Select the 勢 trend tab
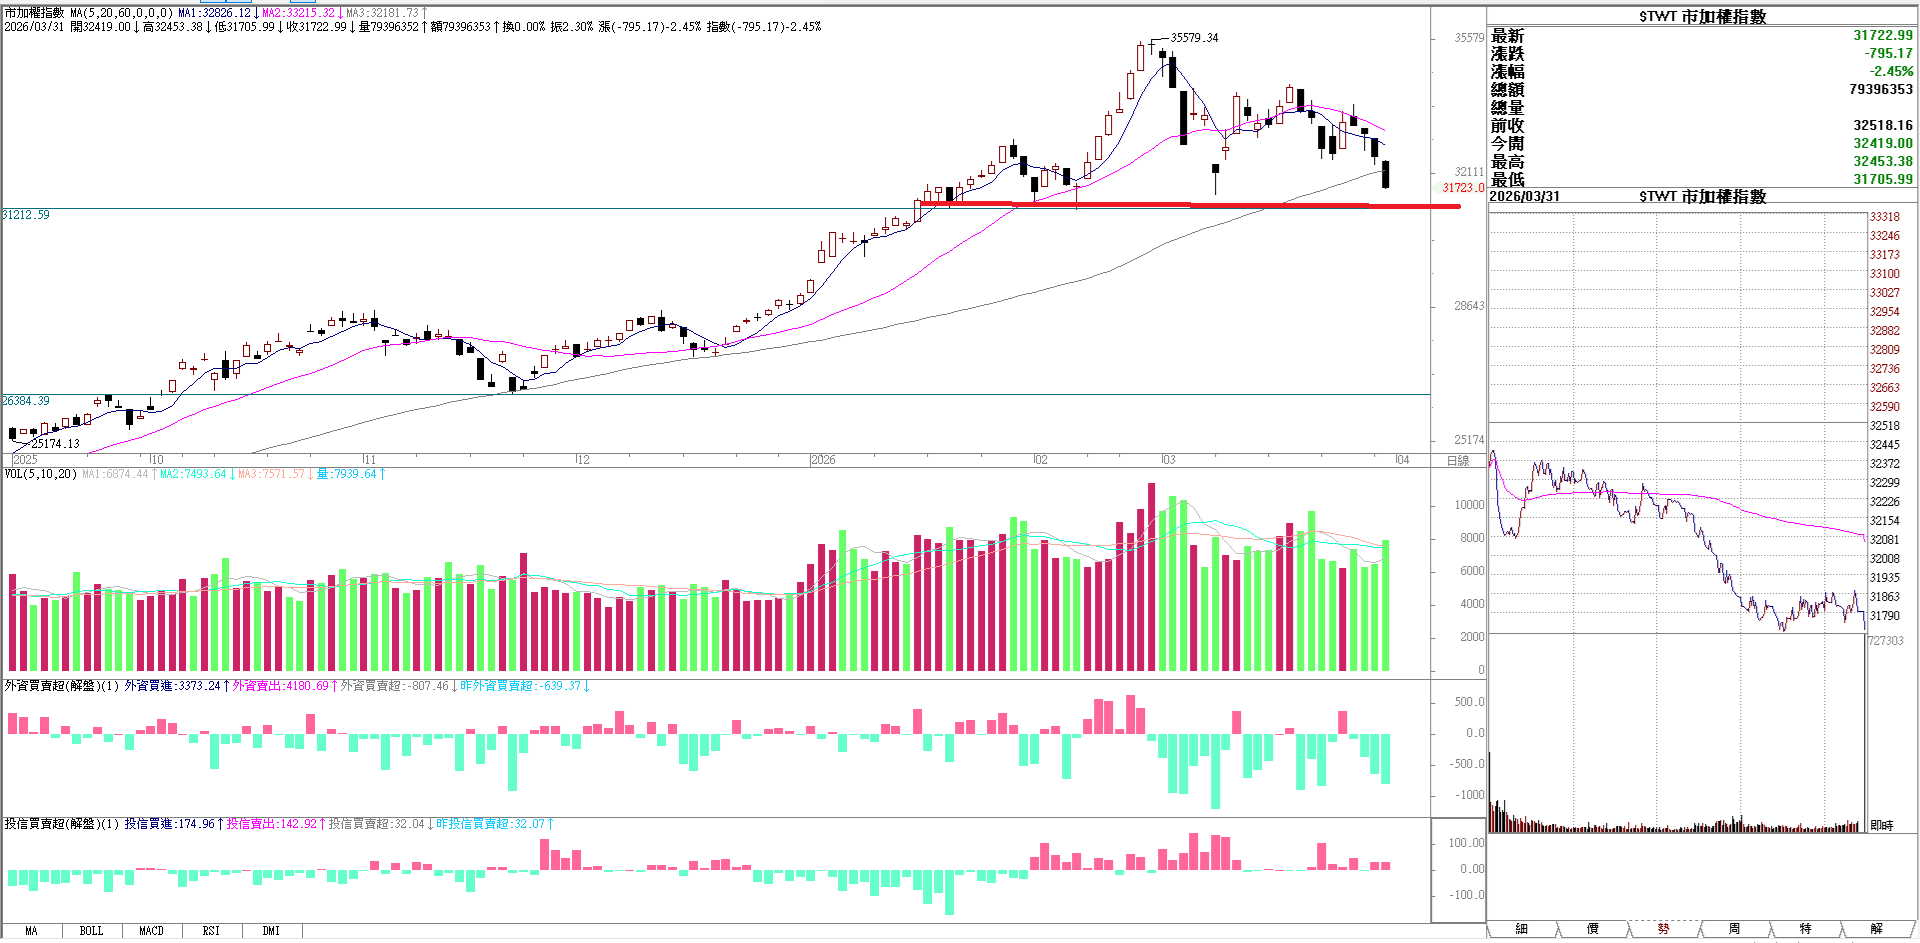The width and height of the screenshot is (1920, 943). point(1663,929)
